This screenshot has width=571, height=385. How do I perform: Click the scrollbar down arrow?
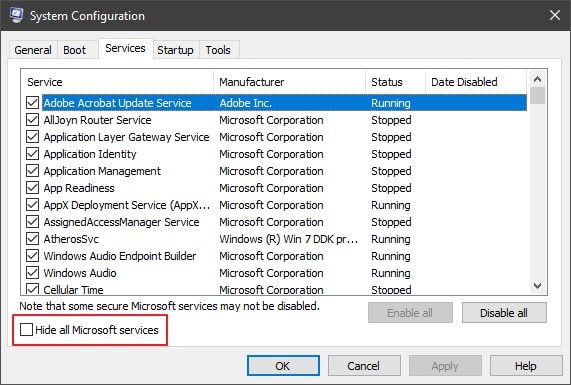coord(537,286)
